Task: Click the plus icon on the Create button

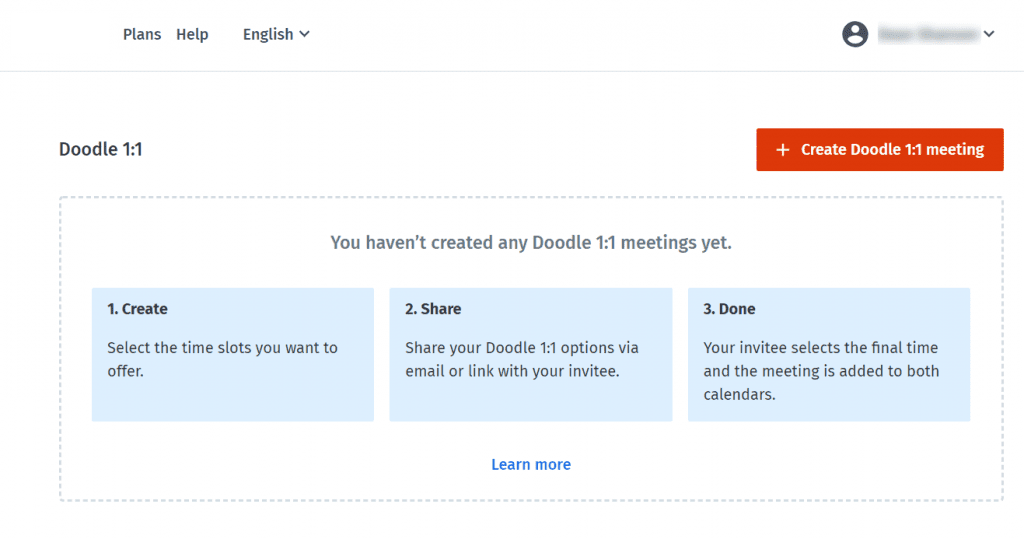Action: pyautogui.click(x=782, y=150)
